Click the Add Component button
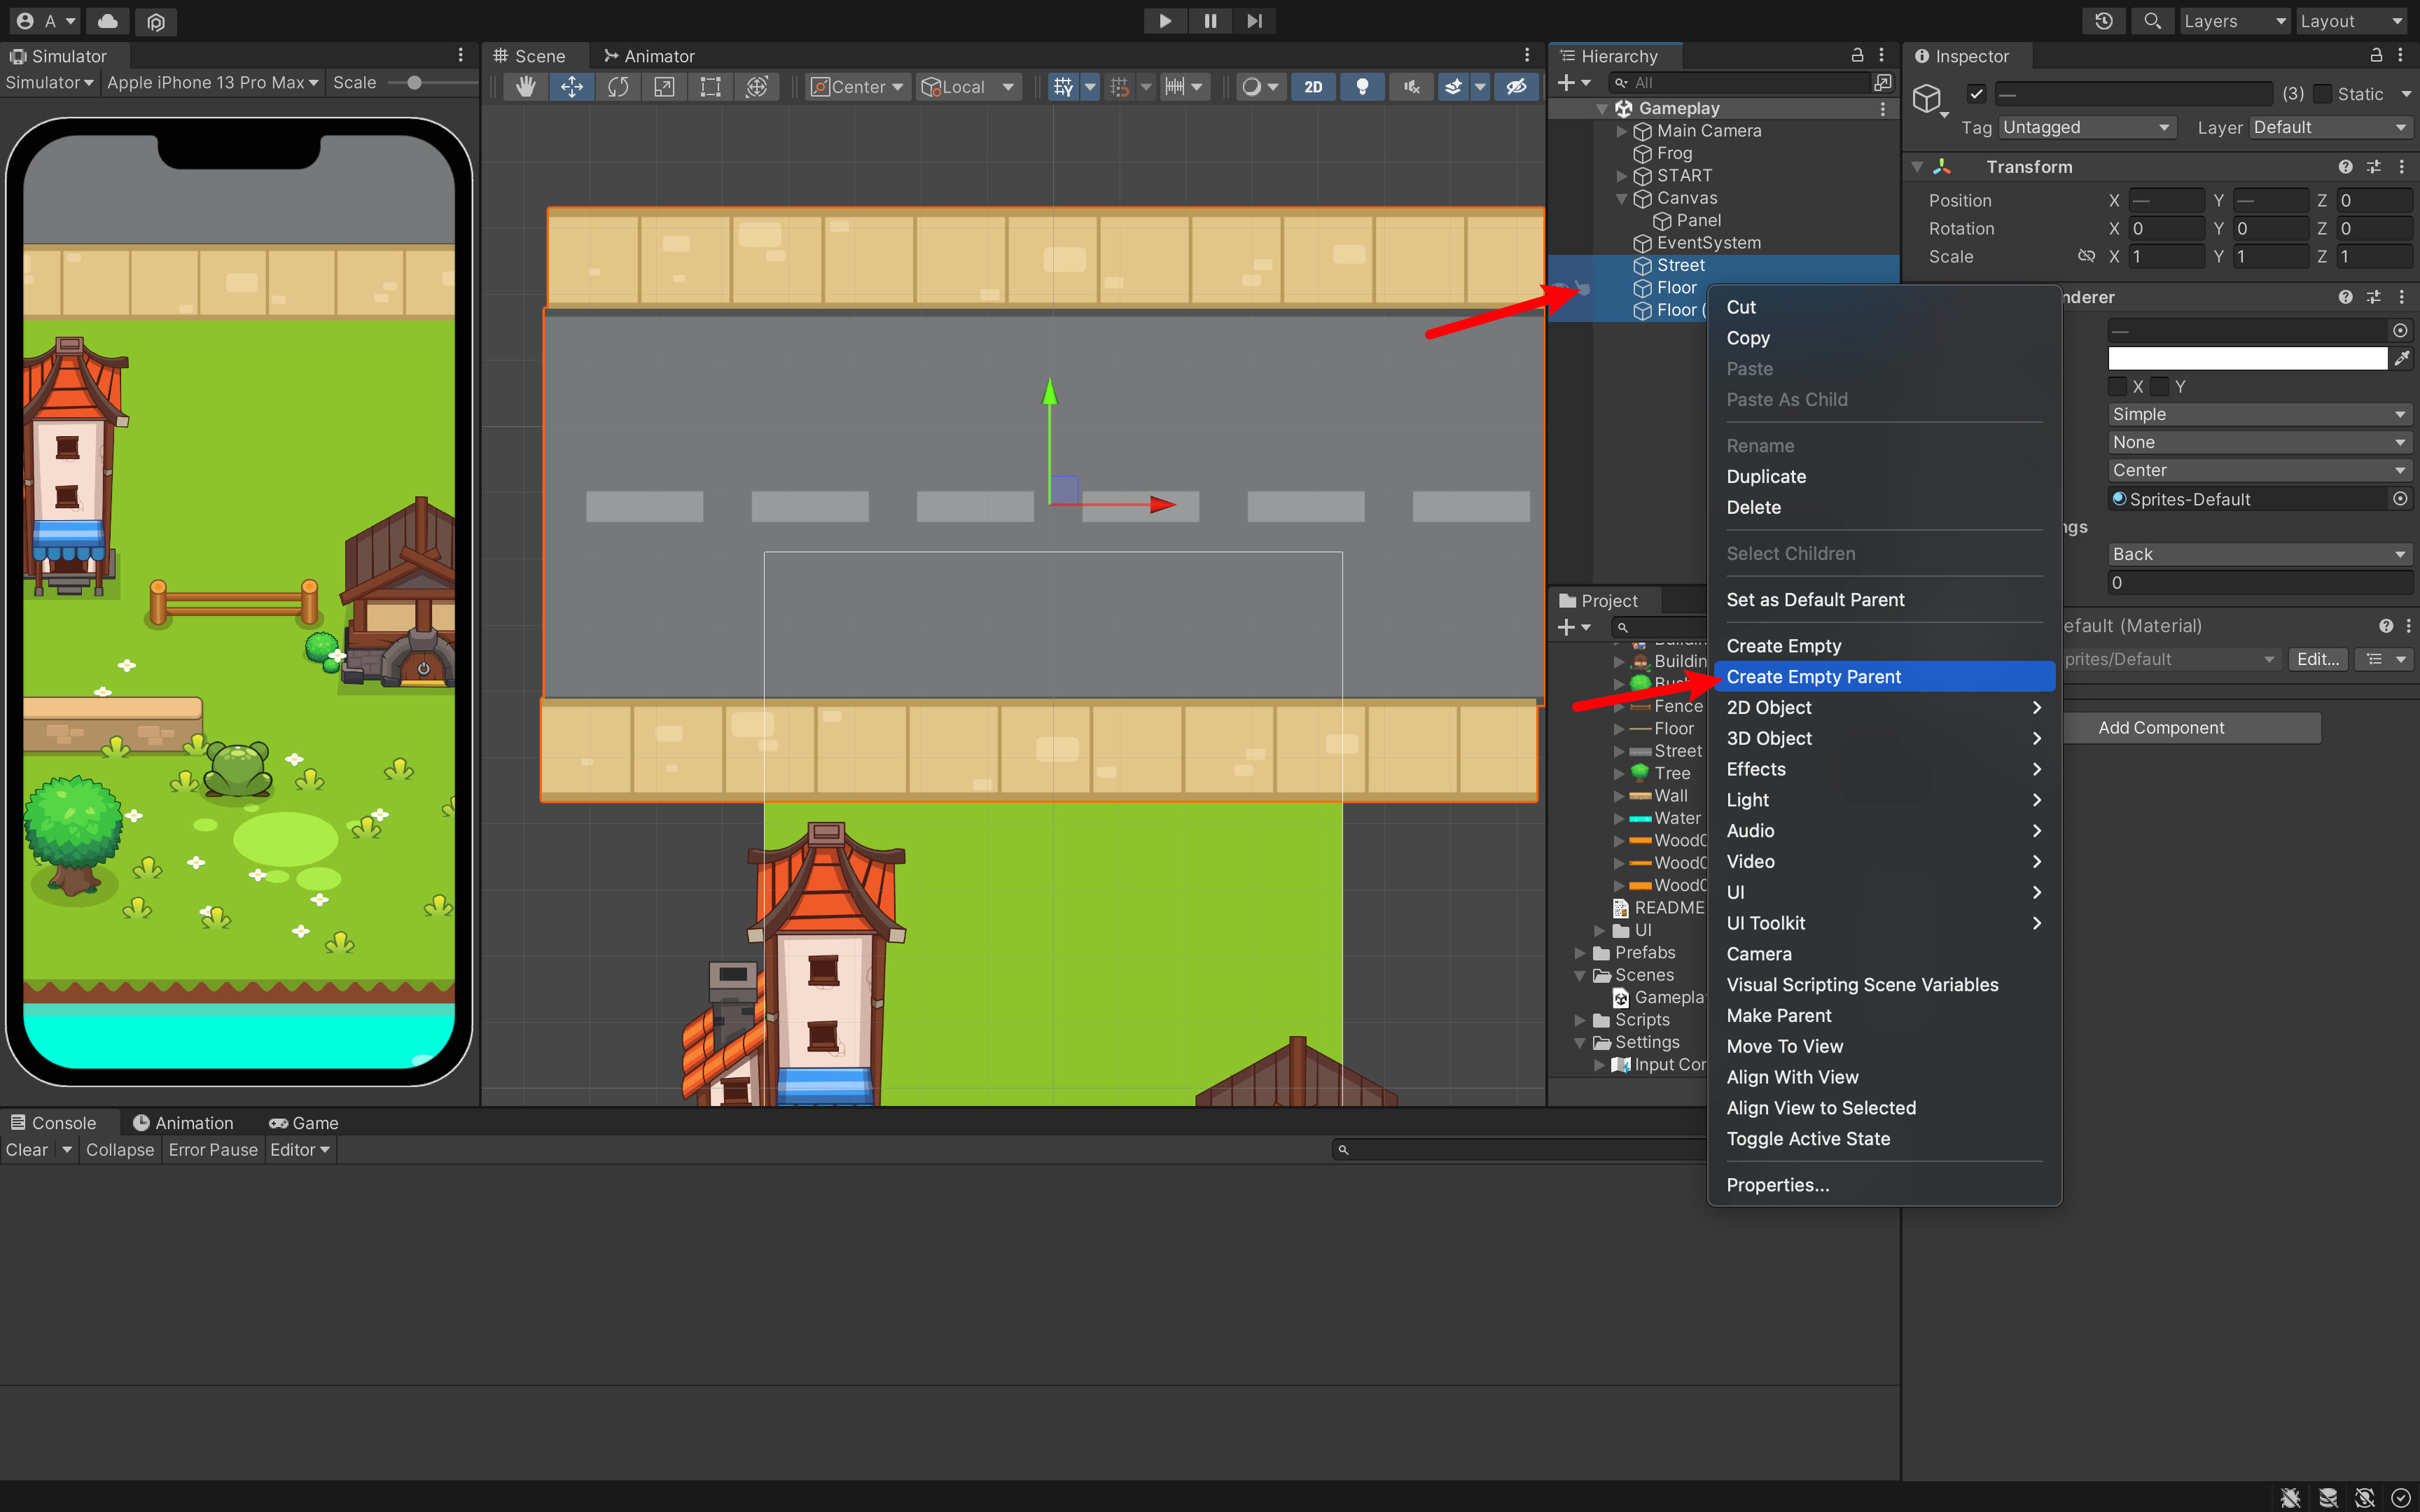2420x1512 pixels. tap(2160, 728)
